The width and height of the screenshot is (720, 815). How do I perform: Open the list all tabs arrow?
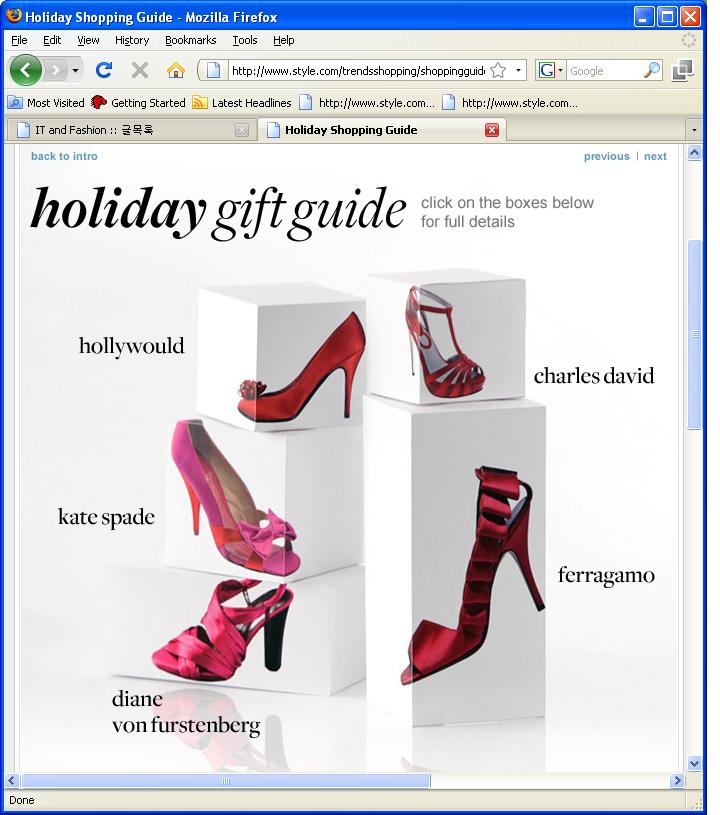(x=694, y=130)
